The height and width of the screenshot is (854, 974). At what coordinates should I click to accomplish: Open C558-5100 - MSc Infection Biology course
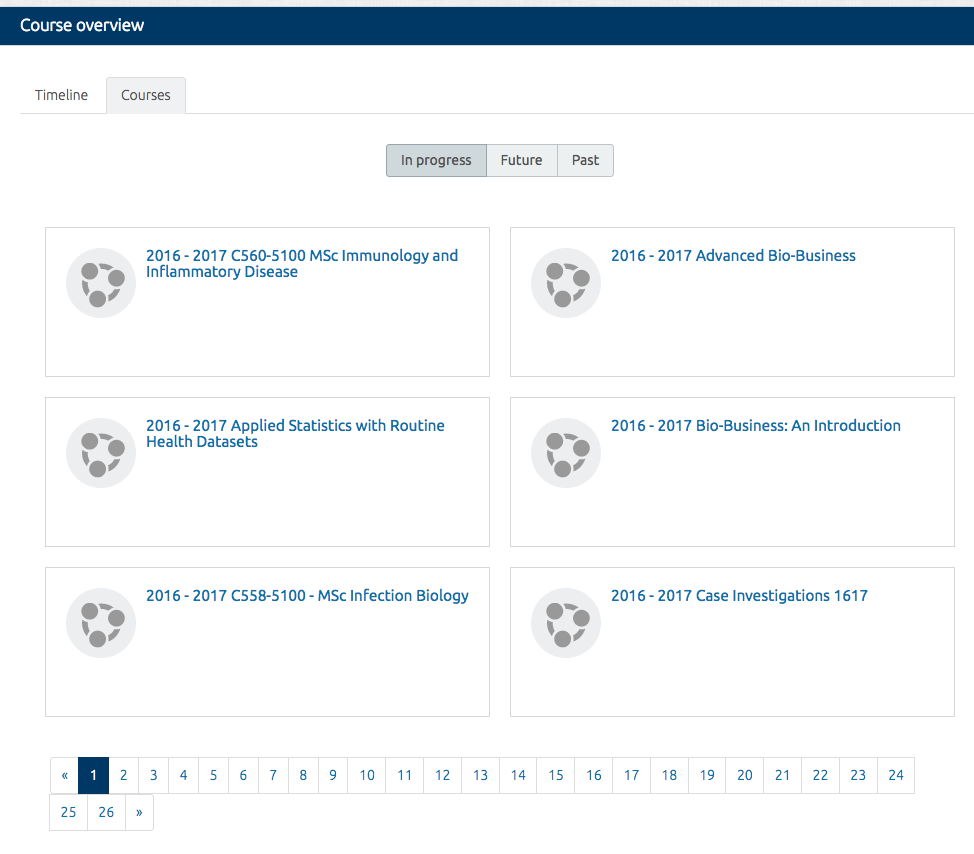point(307,596)
